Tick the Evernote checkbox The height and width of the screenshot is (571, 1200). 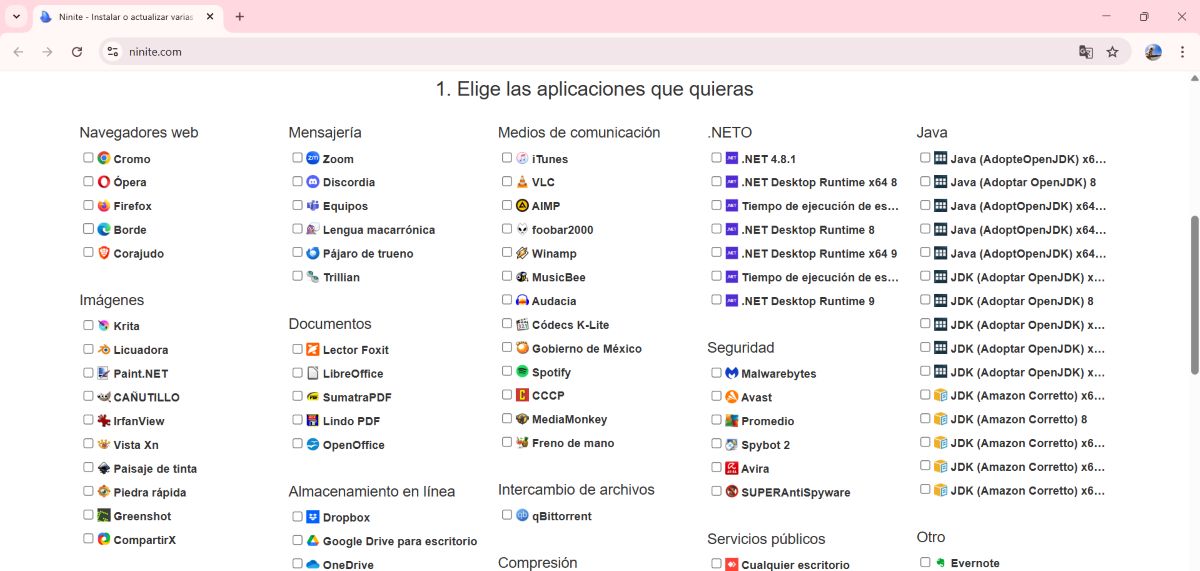(925, 563)
